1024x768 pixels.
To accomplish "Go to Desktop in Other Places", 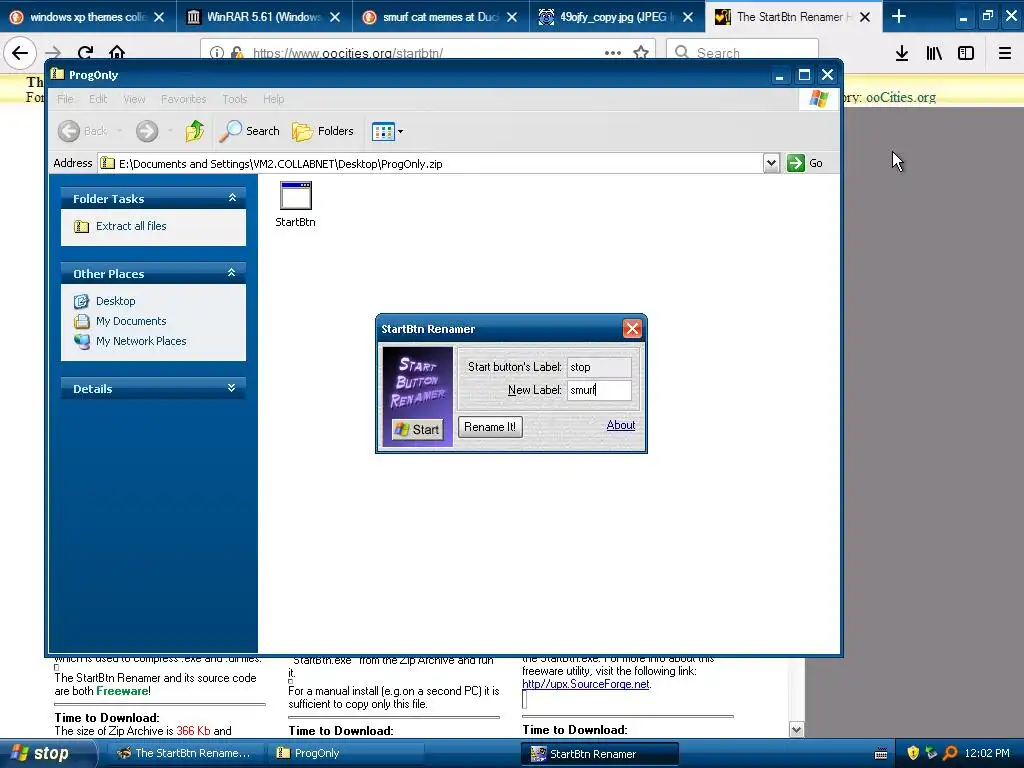I will 116,301.
